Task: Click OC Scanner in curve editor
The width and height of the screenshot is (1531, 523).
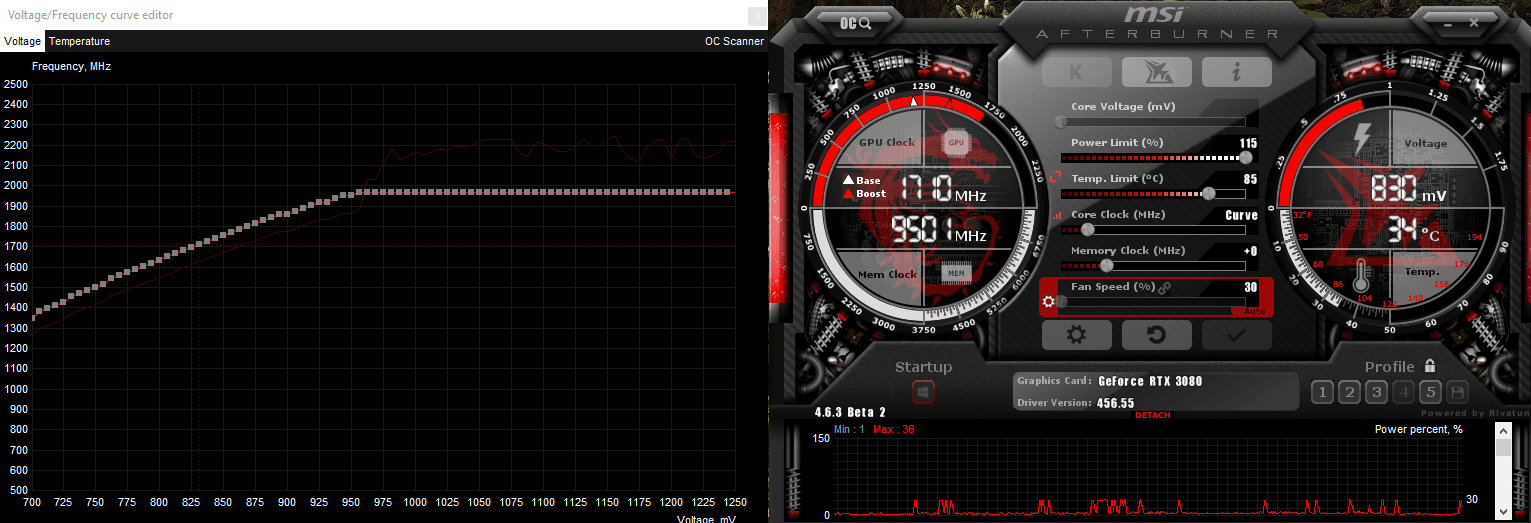Action: pos(734,41)
